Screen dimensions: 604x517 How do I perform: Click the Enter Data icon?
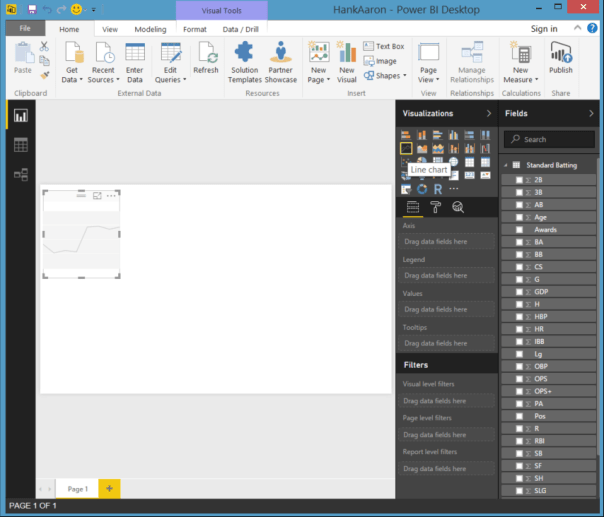point(135,62)
